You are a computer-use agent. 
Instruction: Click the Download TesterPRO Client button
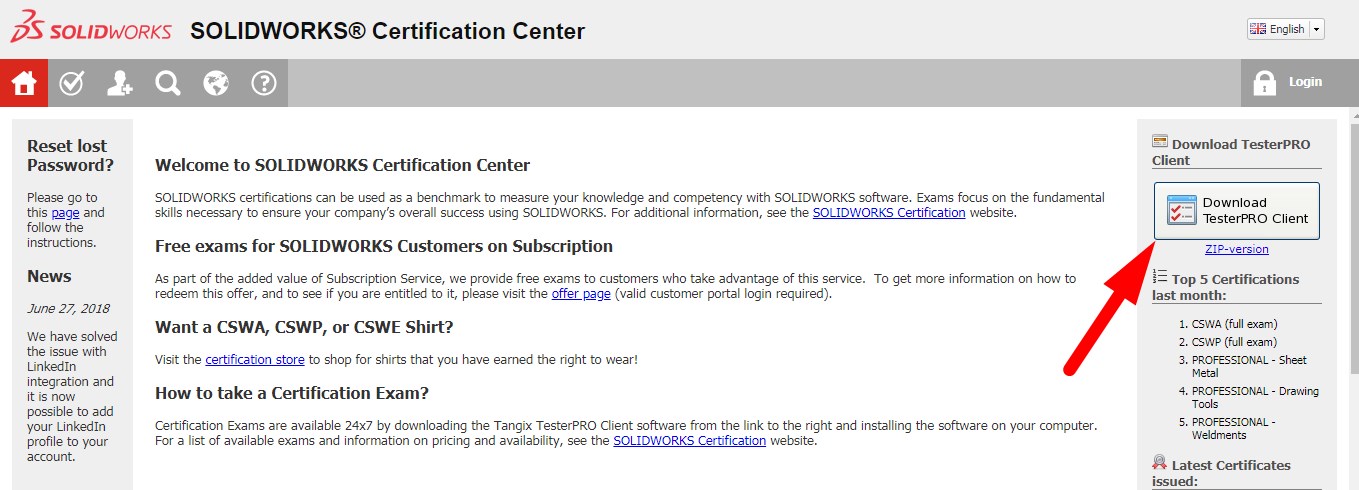(x=1237, y=211)
